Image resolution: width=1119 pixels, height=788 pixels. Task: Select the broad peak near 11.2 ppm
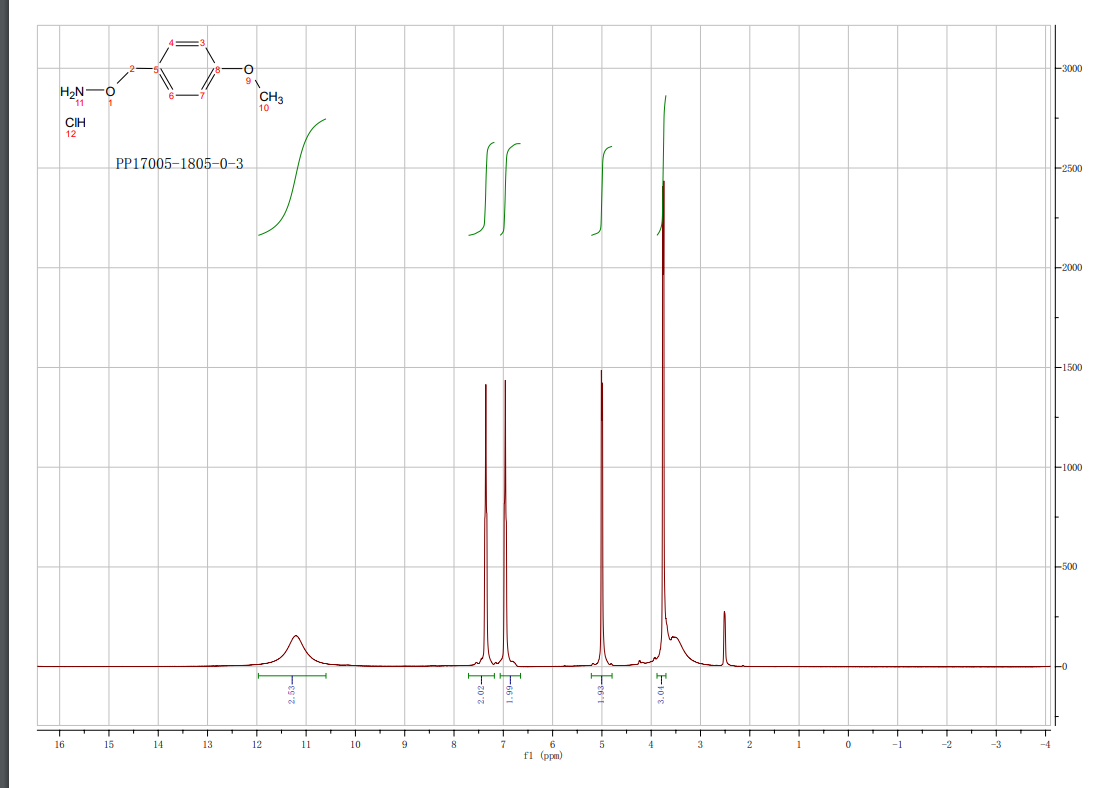tap(296, 640)
